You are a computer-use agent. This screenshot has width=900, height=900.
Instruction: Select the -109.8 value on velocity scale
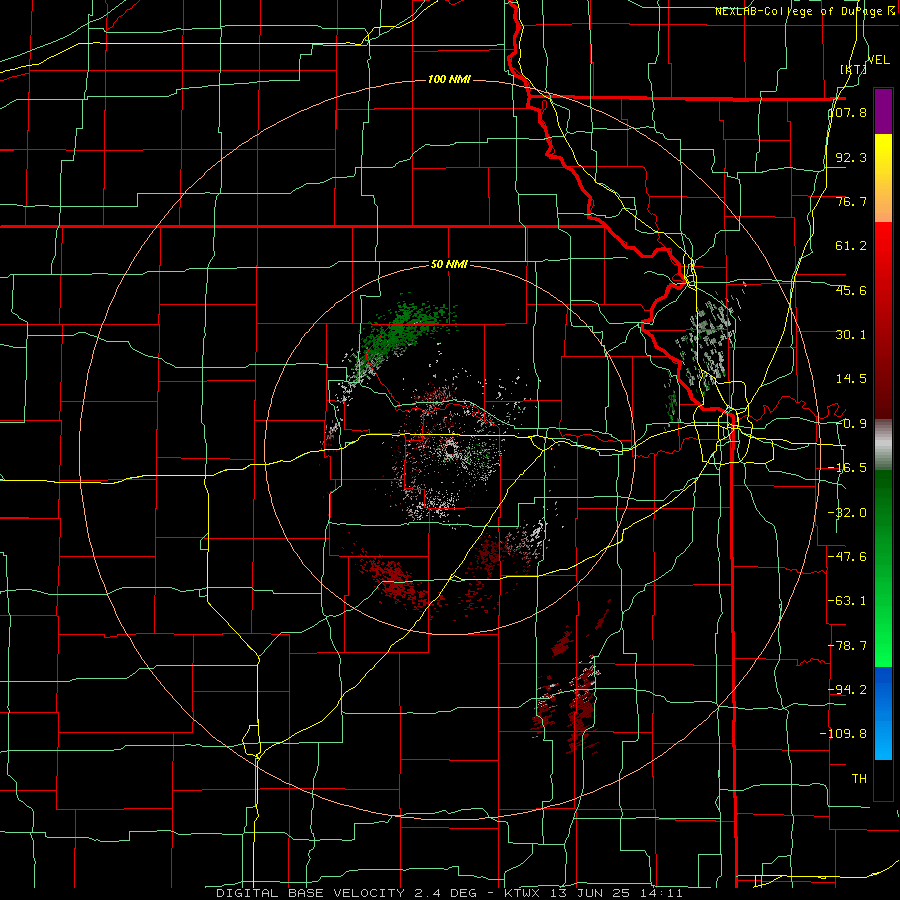tap(844, 734)
